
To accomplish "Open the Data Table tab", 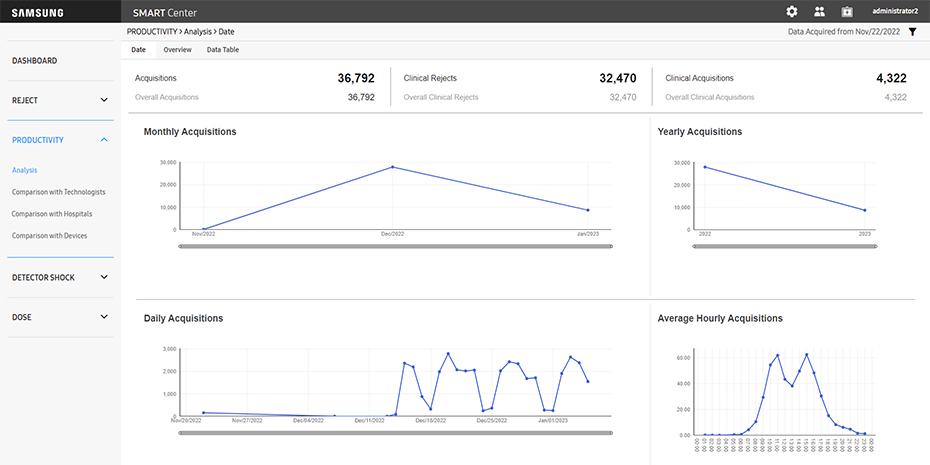I will click(x=222, y=50).
